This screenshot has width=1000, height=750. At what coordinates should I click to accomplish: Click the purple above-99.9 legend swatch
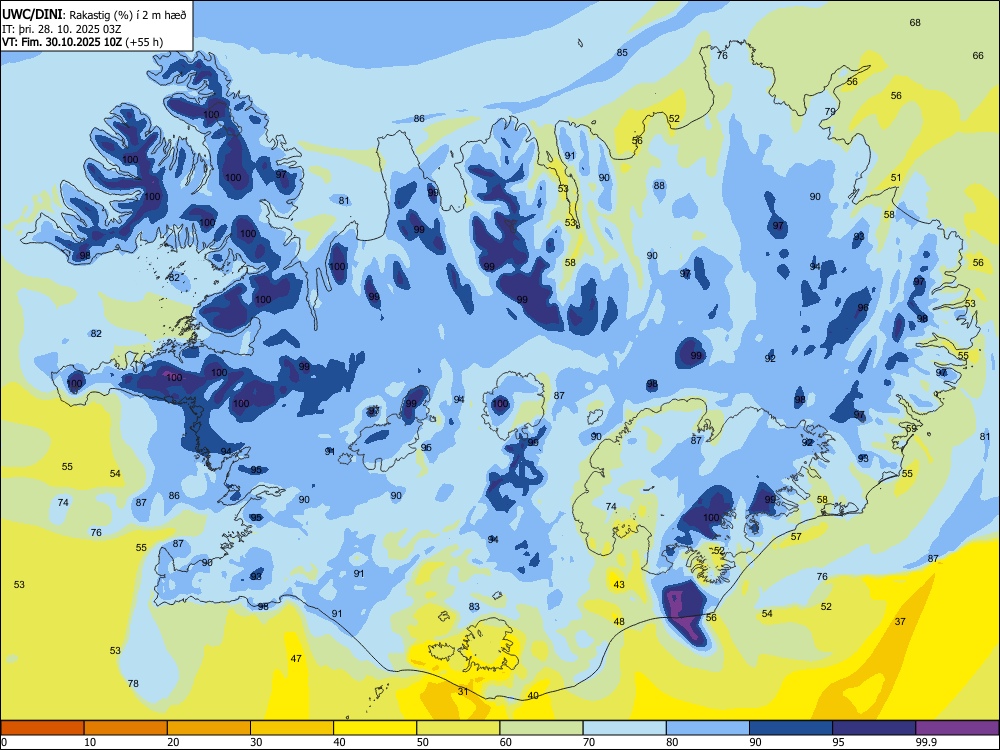pos(957,728)
